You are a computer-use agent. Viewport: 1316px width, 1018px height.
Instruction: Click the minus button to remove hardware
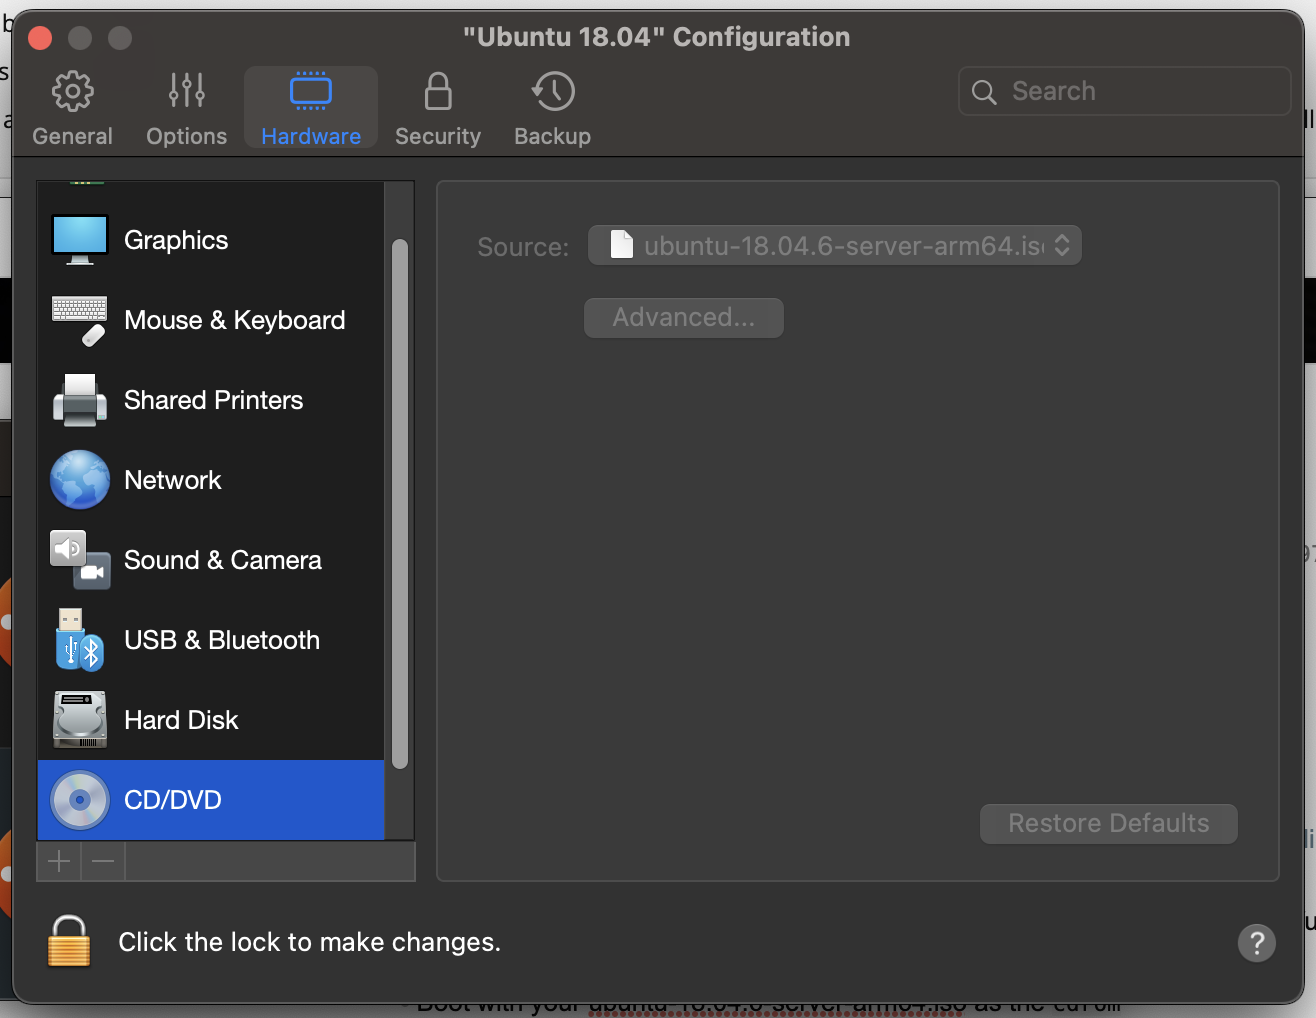click(x=103, y=861)
